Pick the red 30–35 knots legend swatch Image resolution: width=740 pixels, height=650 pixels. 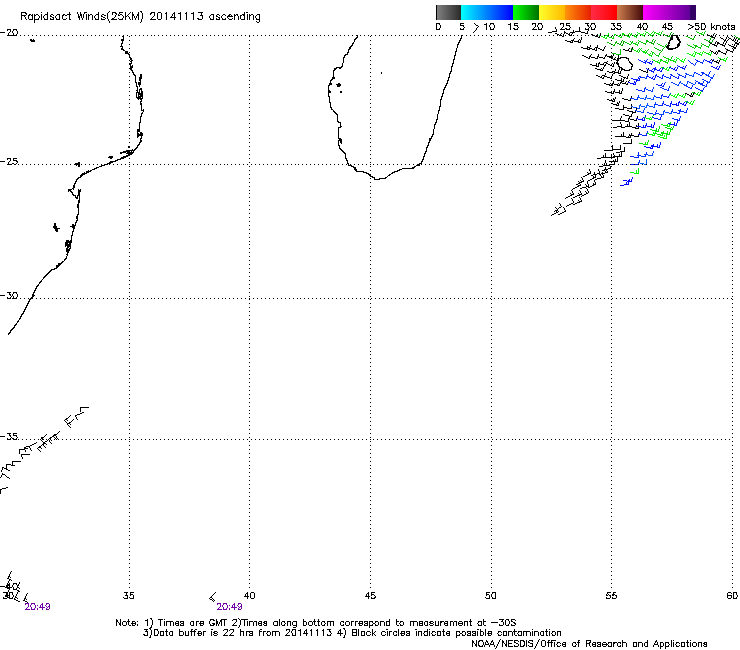[x=604, y=12]
